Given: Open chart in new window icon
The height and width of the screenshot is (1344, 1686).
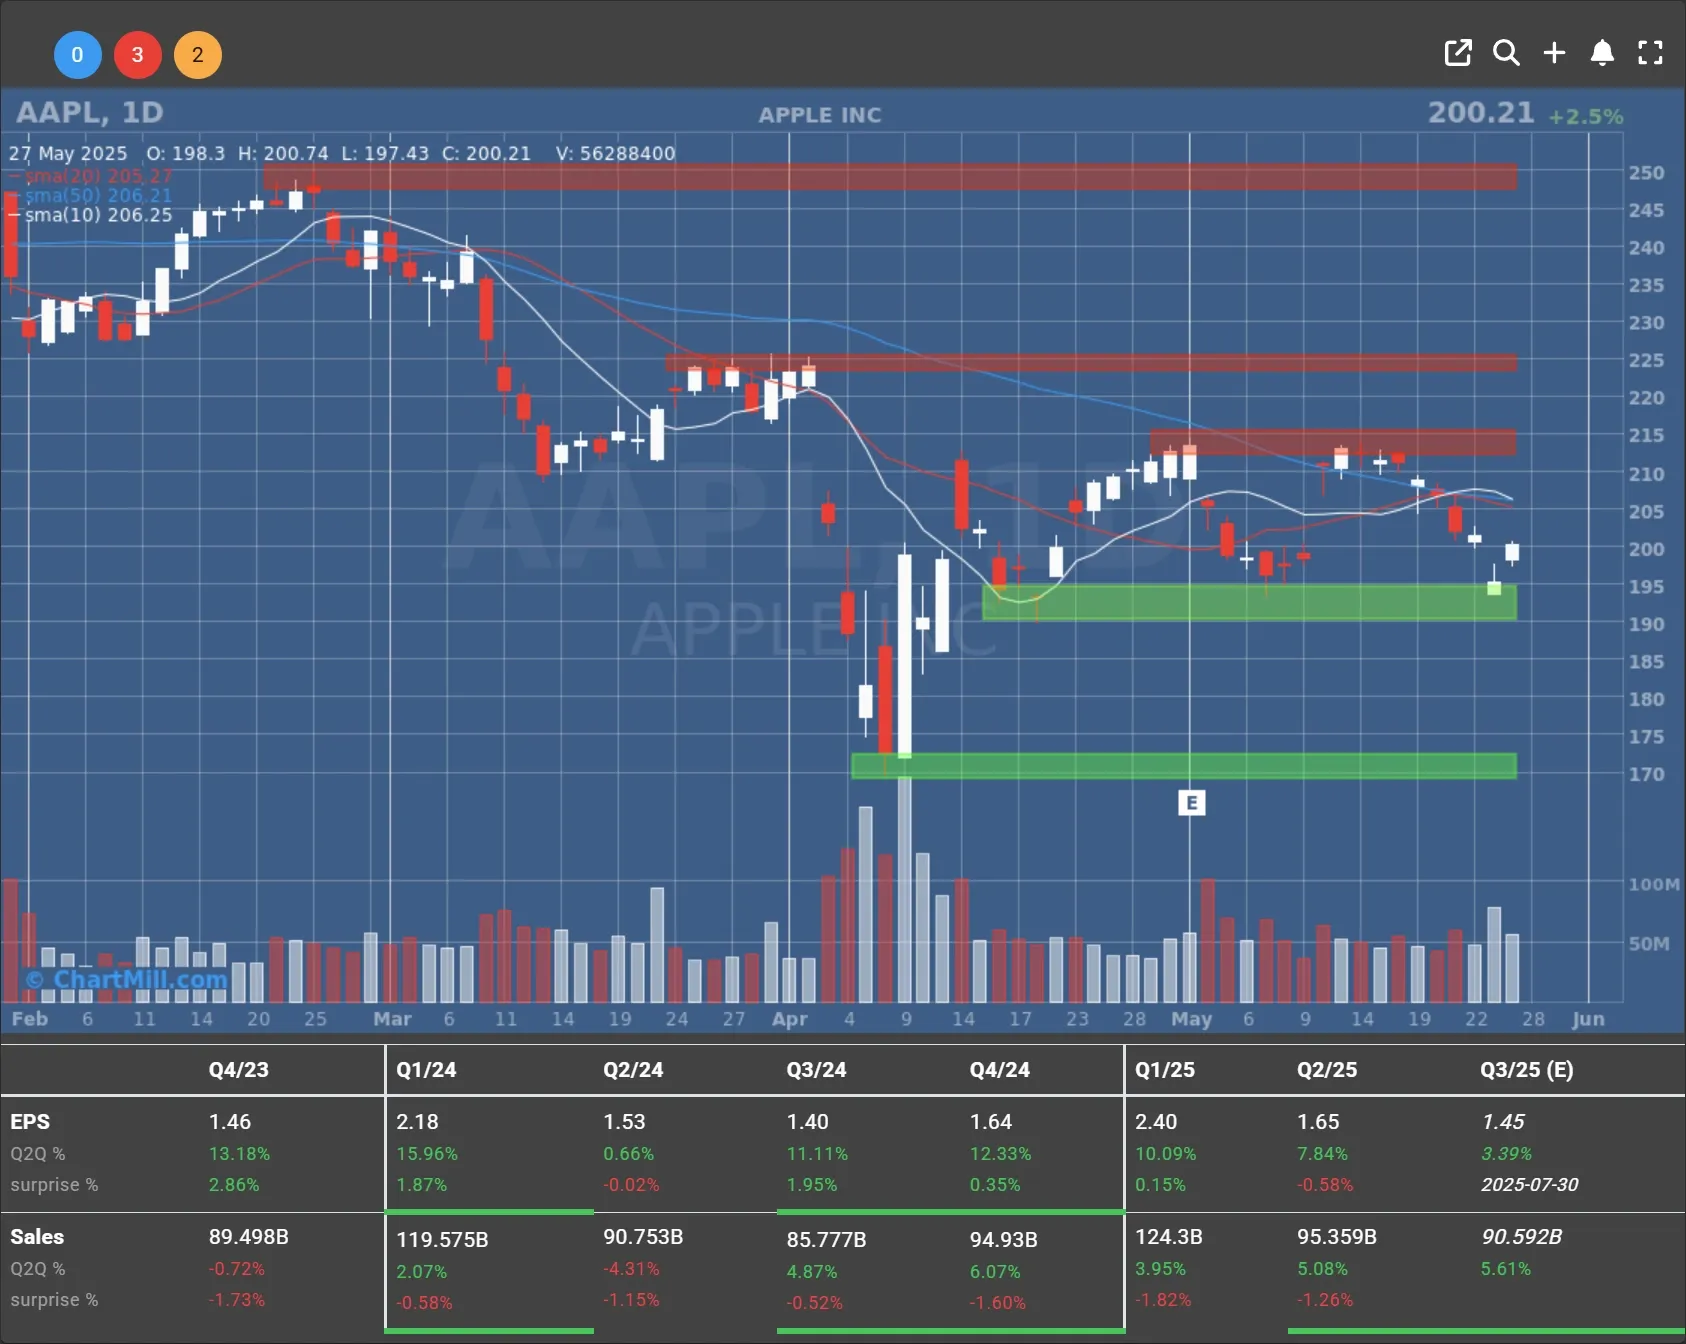Looking at the screenshot, I should pyautogui.click(x=1458, y=53).
